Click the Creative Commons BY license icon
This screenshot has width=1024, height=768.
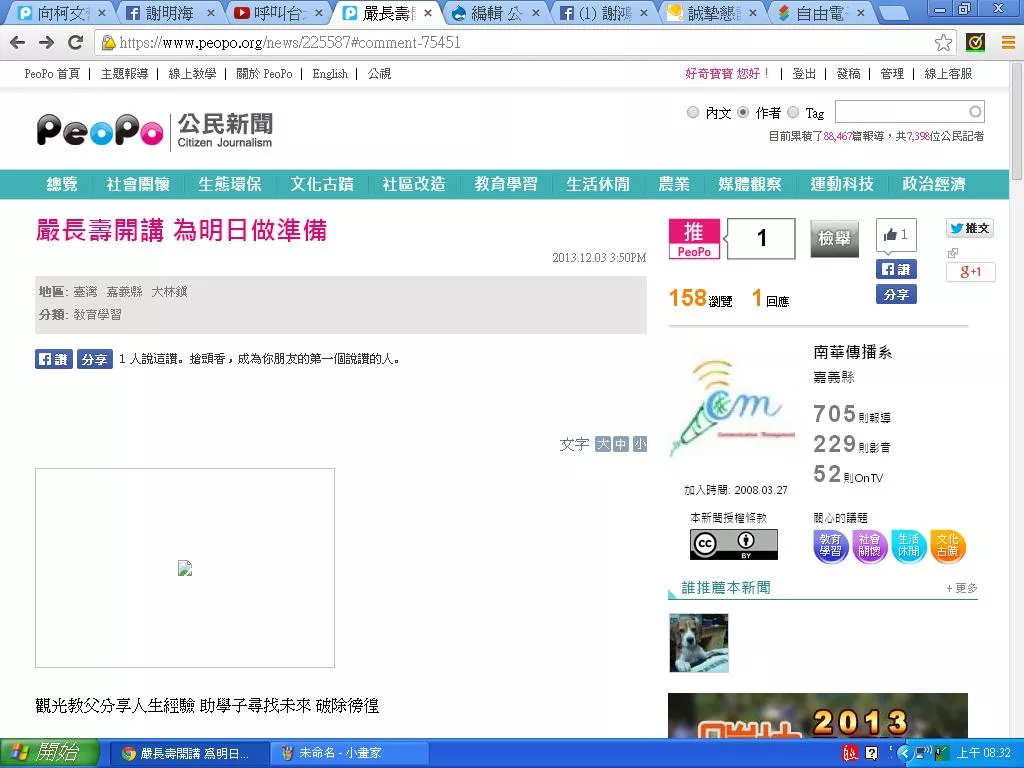(x=734, y=544)
